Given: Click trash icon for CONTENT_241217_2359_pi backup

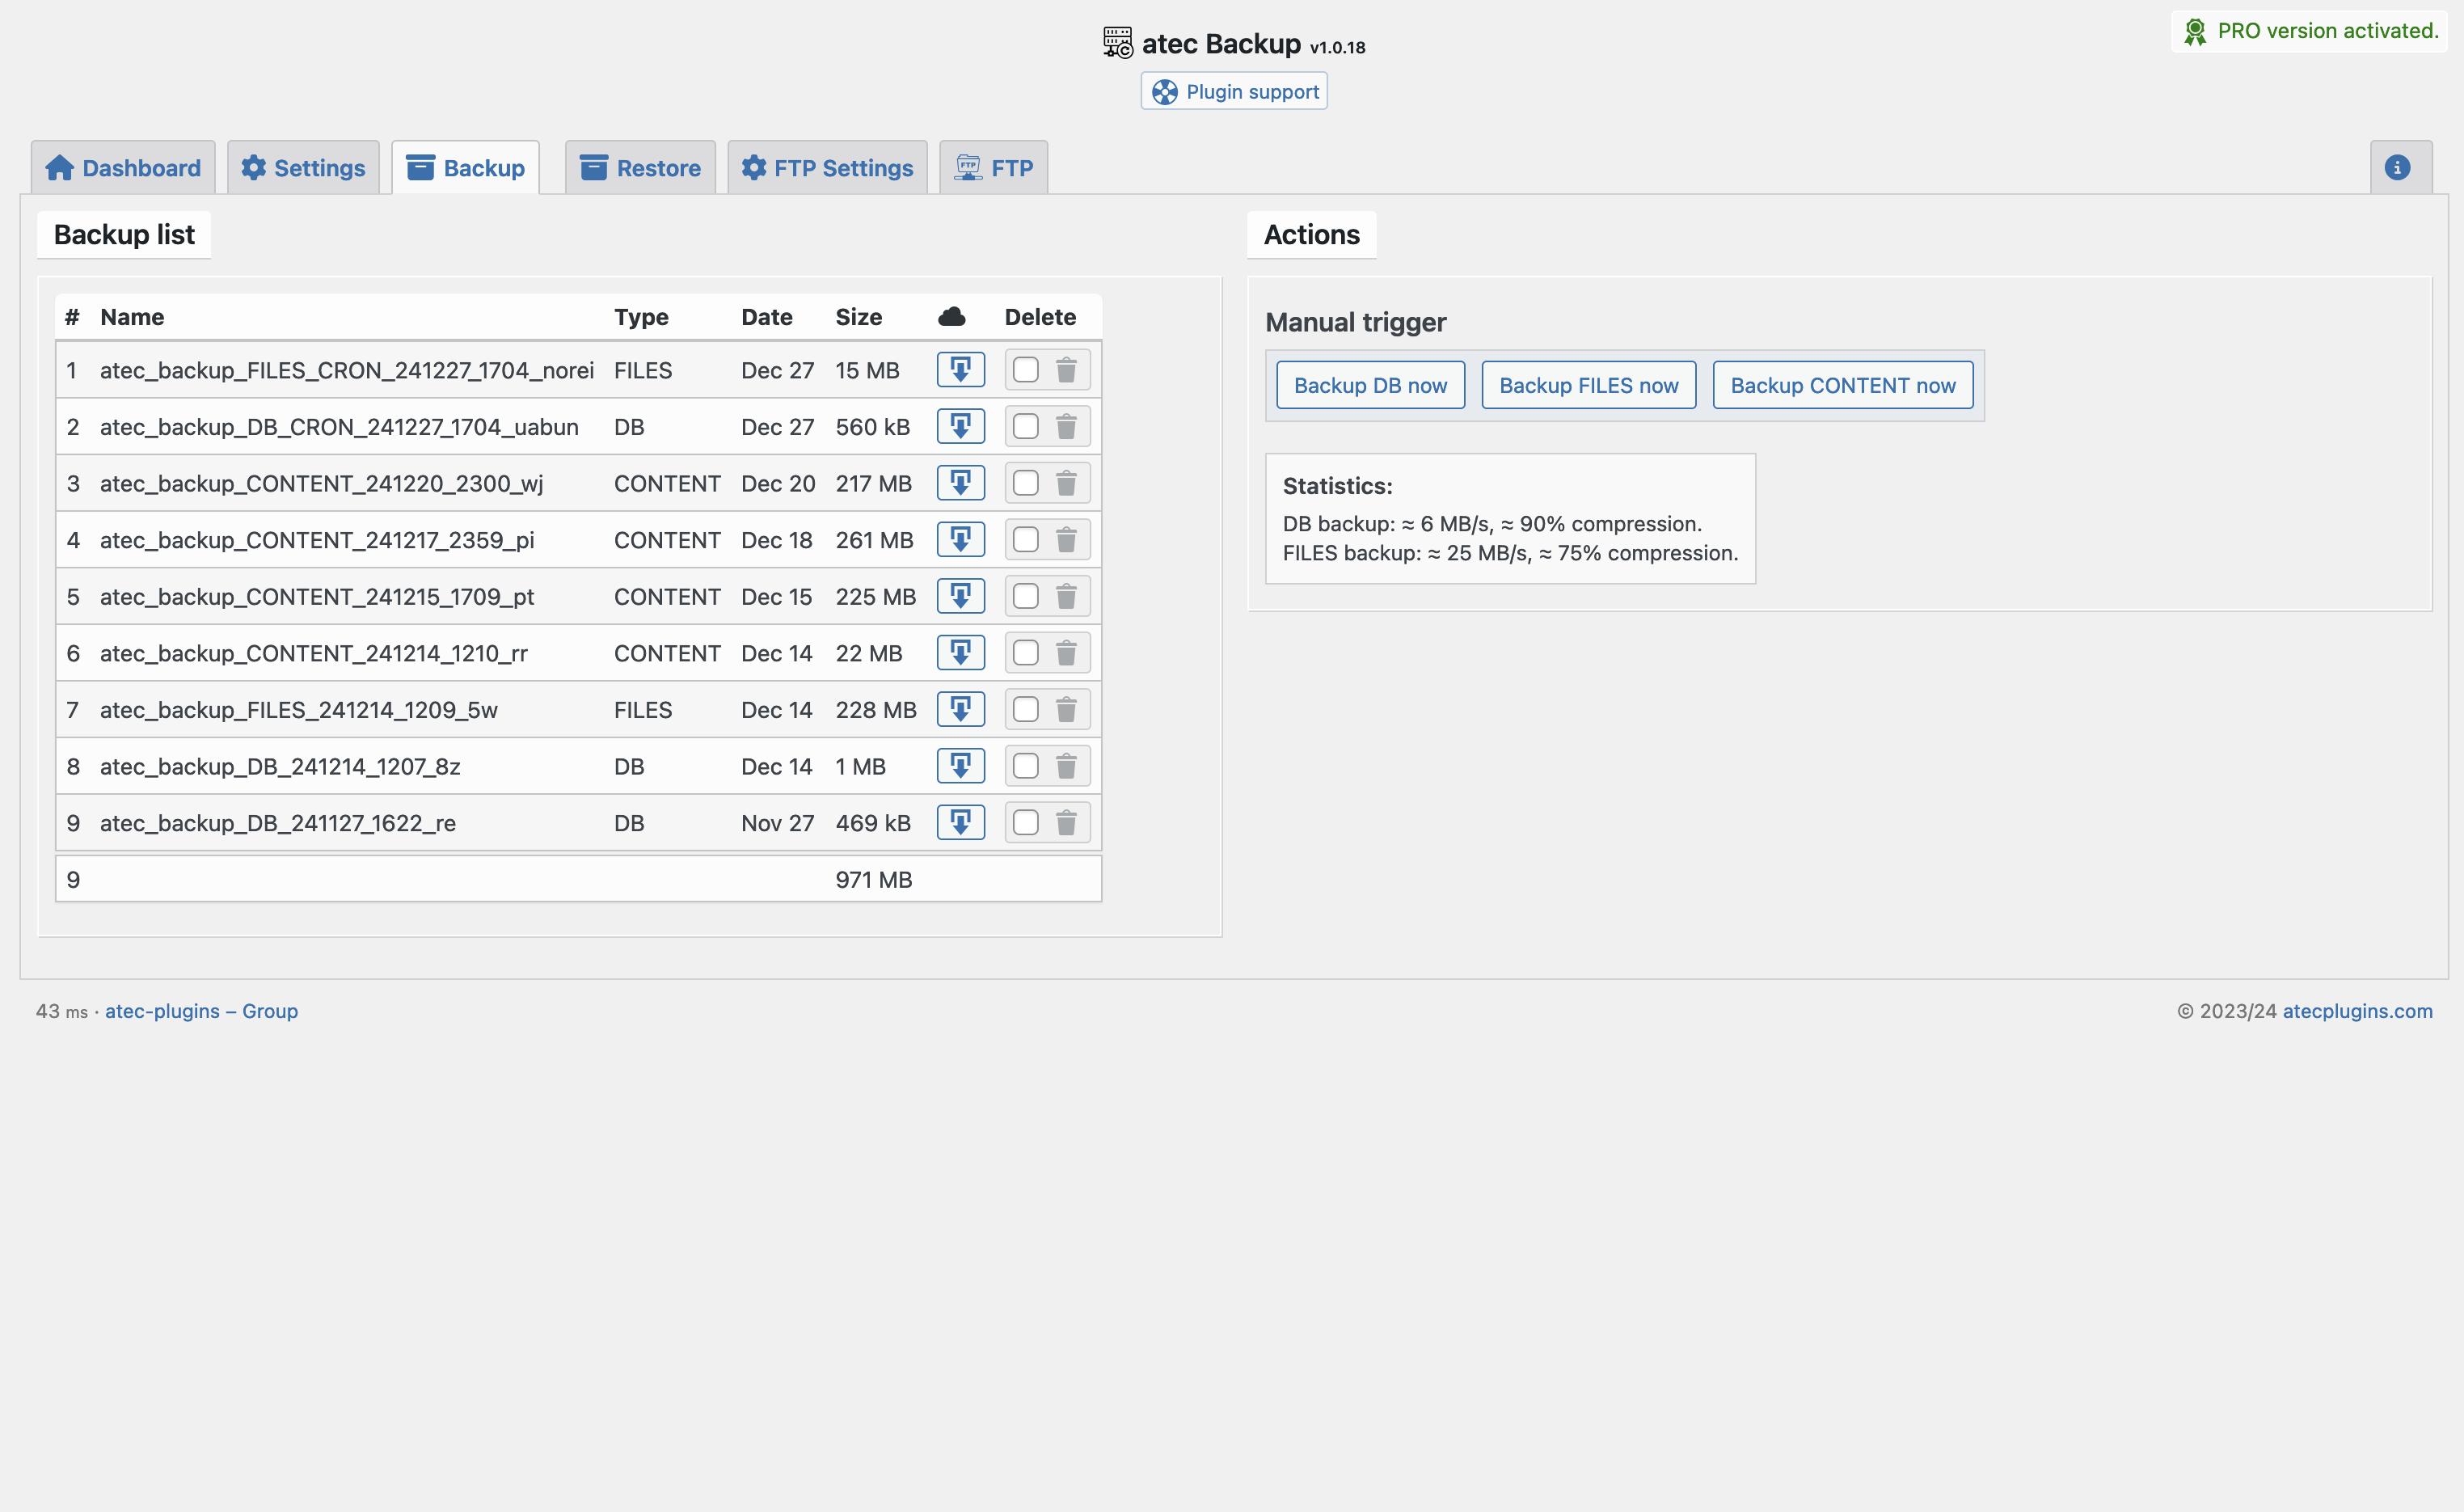Looking at the screenshot, I should point(1066,540).
